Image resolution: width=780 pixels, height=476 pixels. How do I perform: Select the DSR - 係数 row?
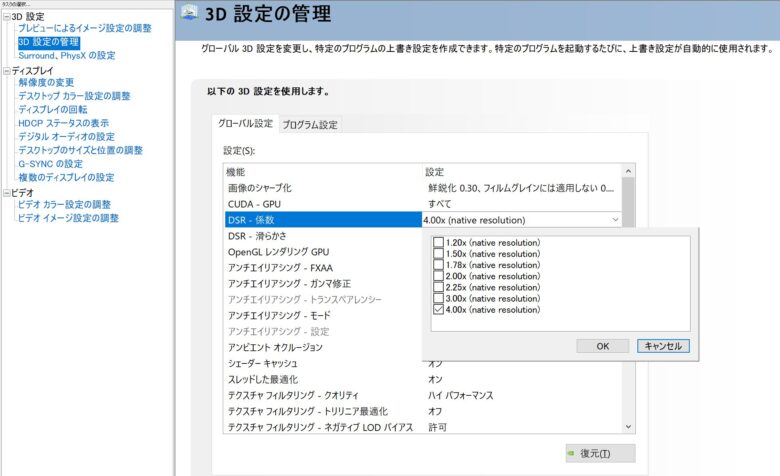(x=323, y=220)
